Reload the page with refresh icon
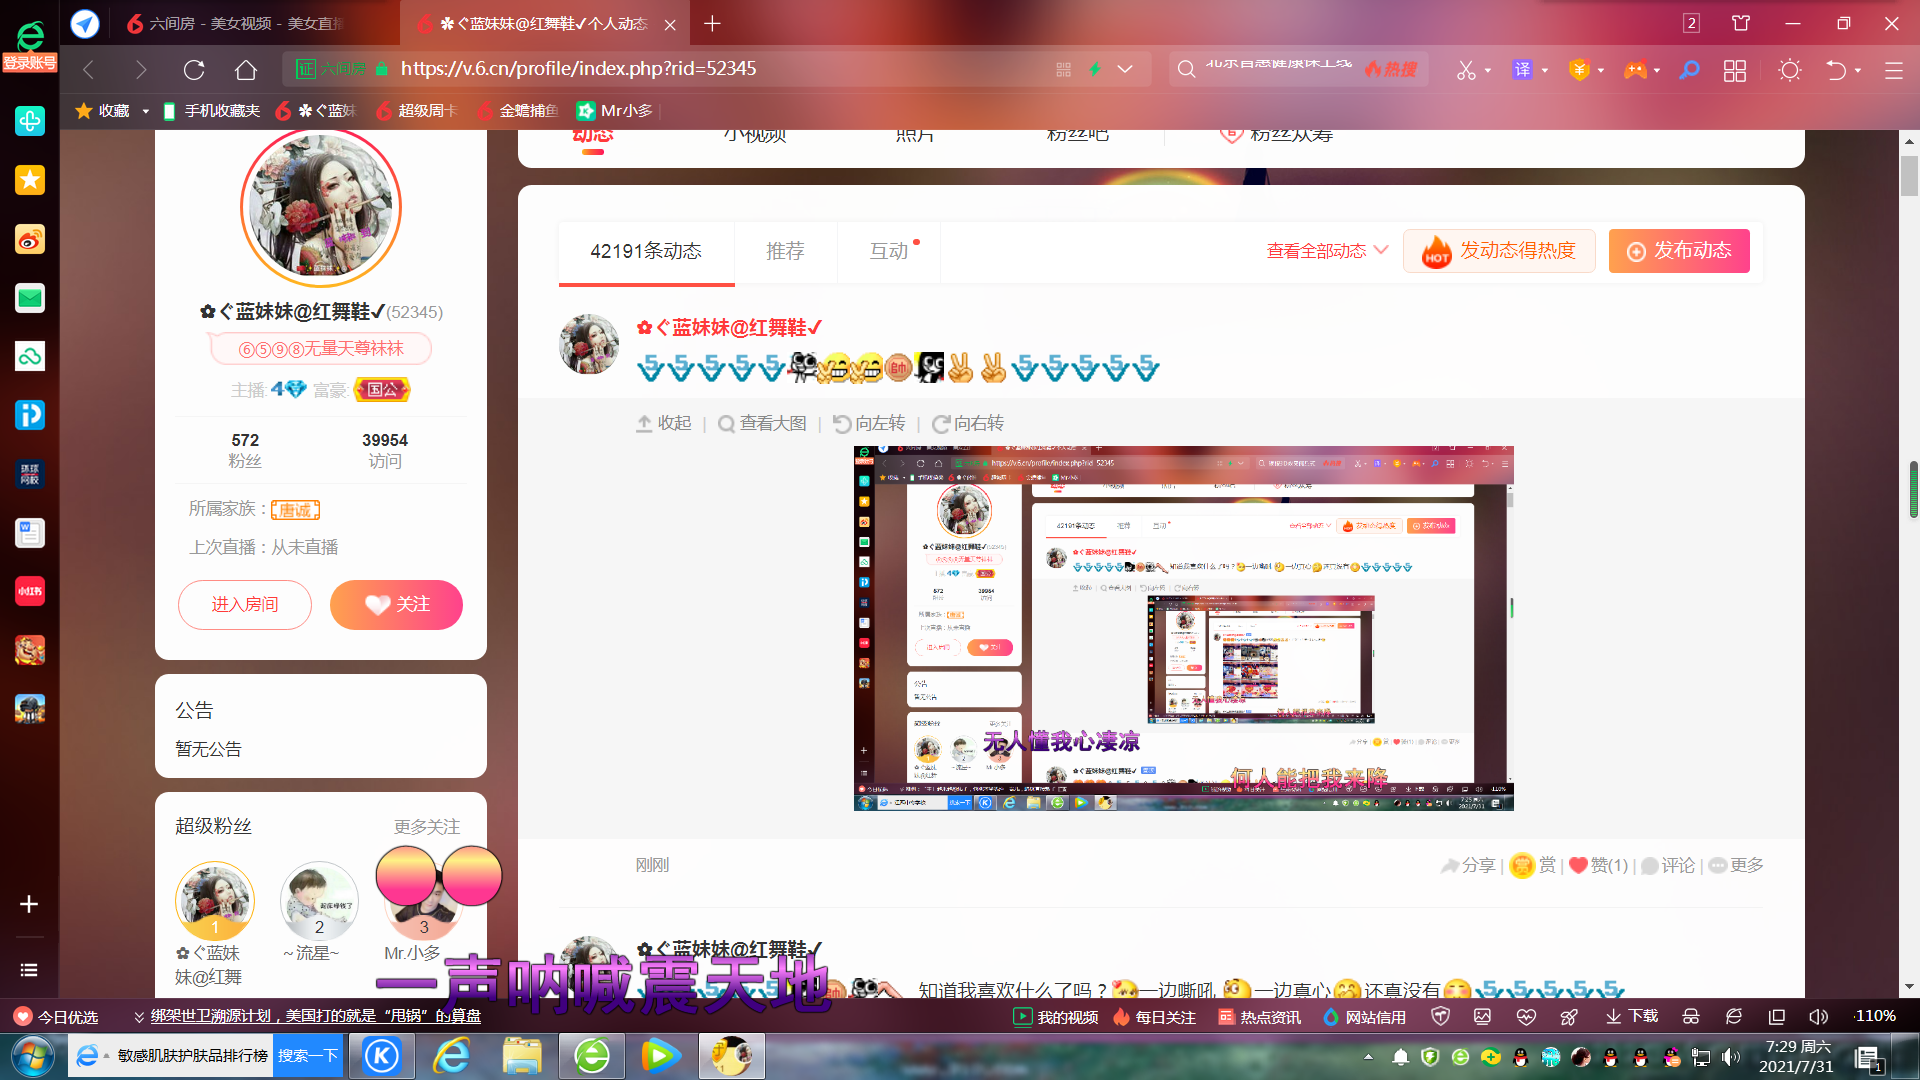The width and height of the screenshot is (1920, 1080). point(194,69)
